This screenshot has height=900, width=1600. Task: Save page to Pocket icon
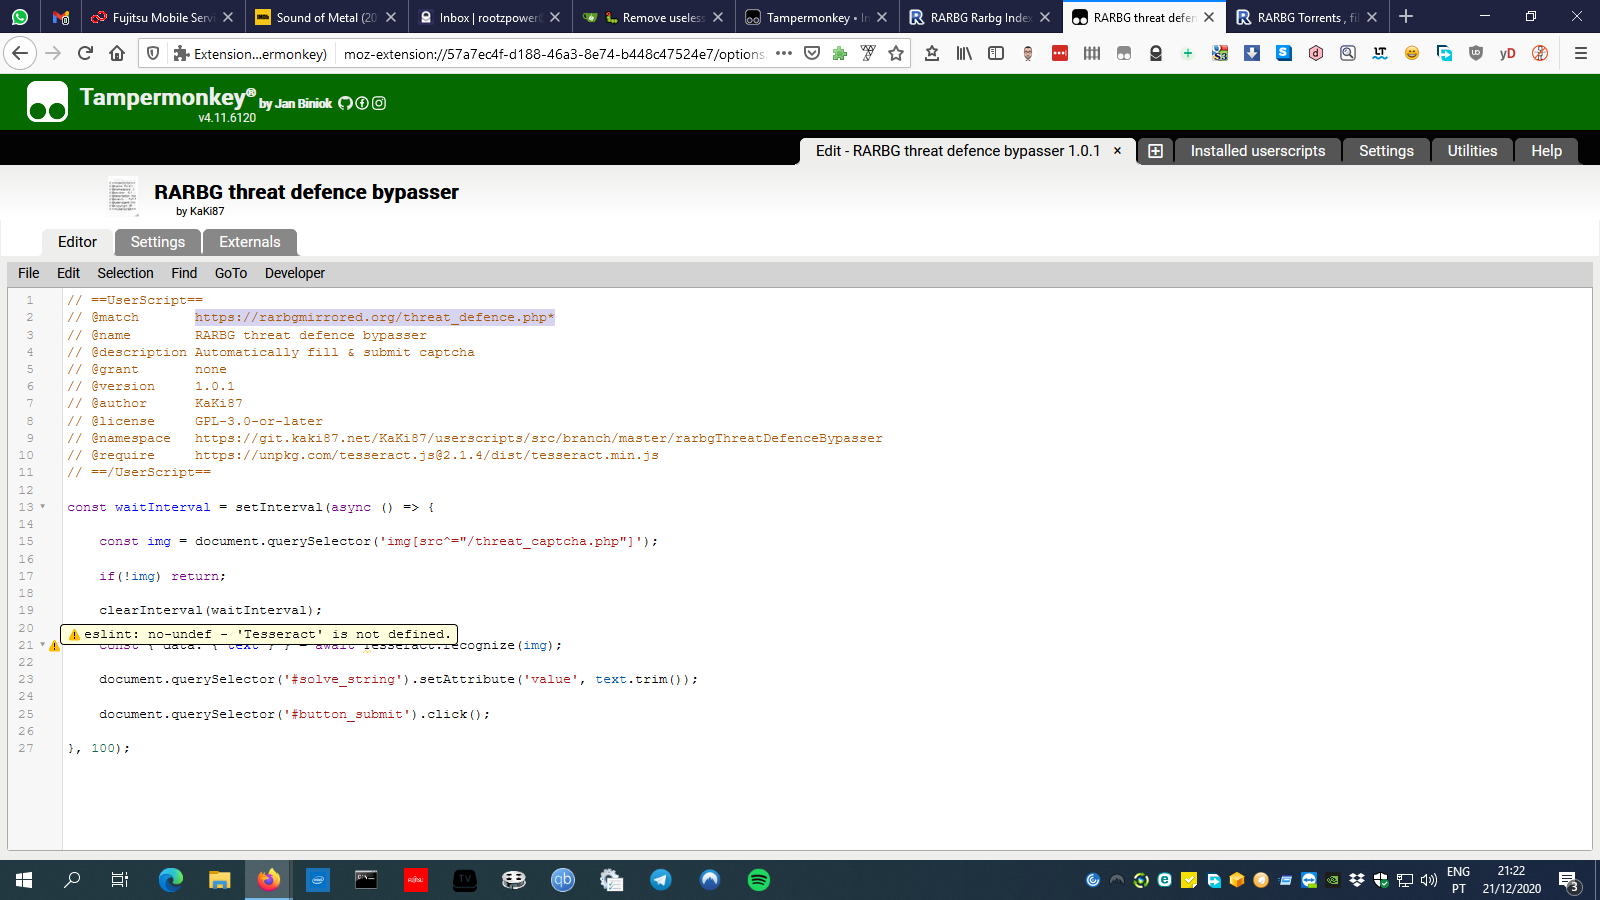[x=812, y=53]
